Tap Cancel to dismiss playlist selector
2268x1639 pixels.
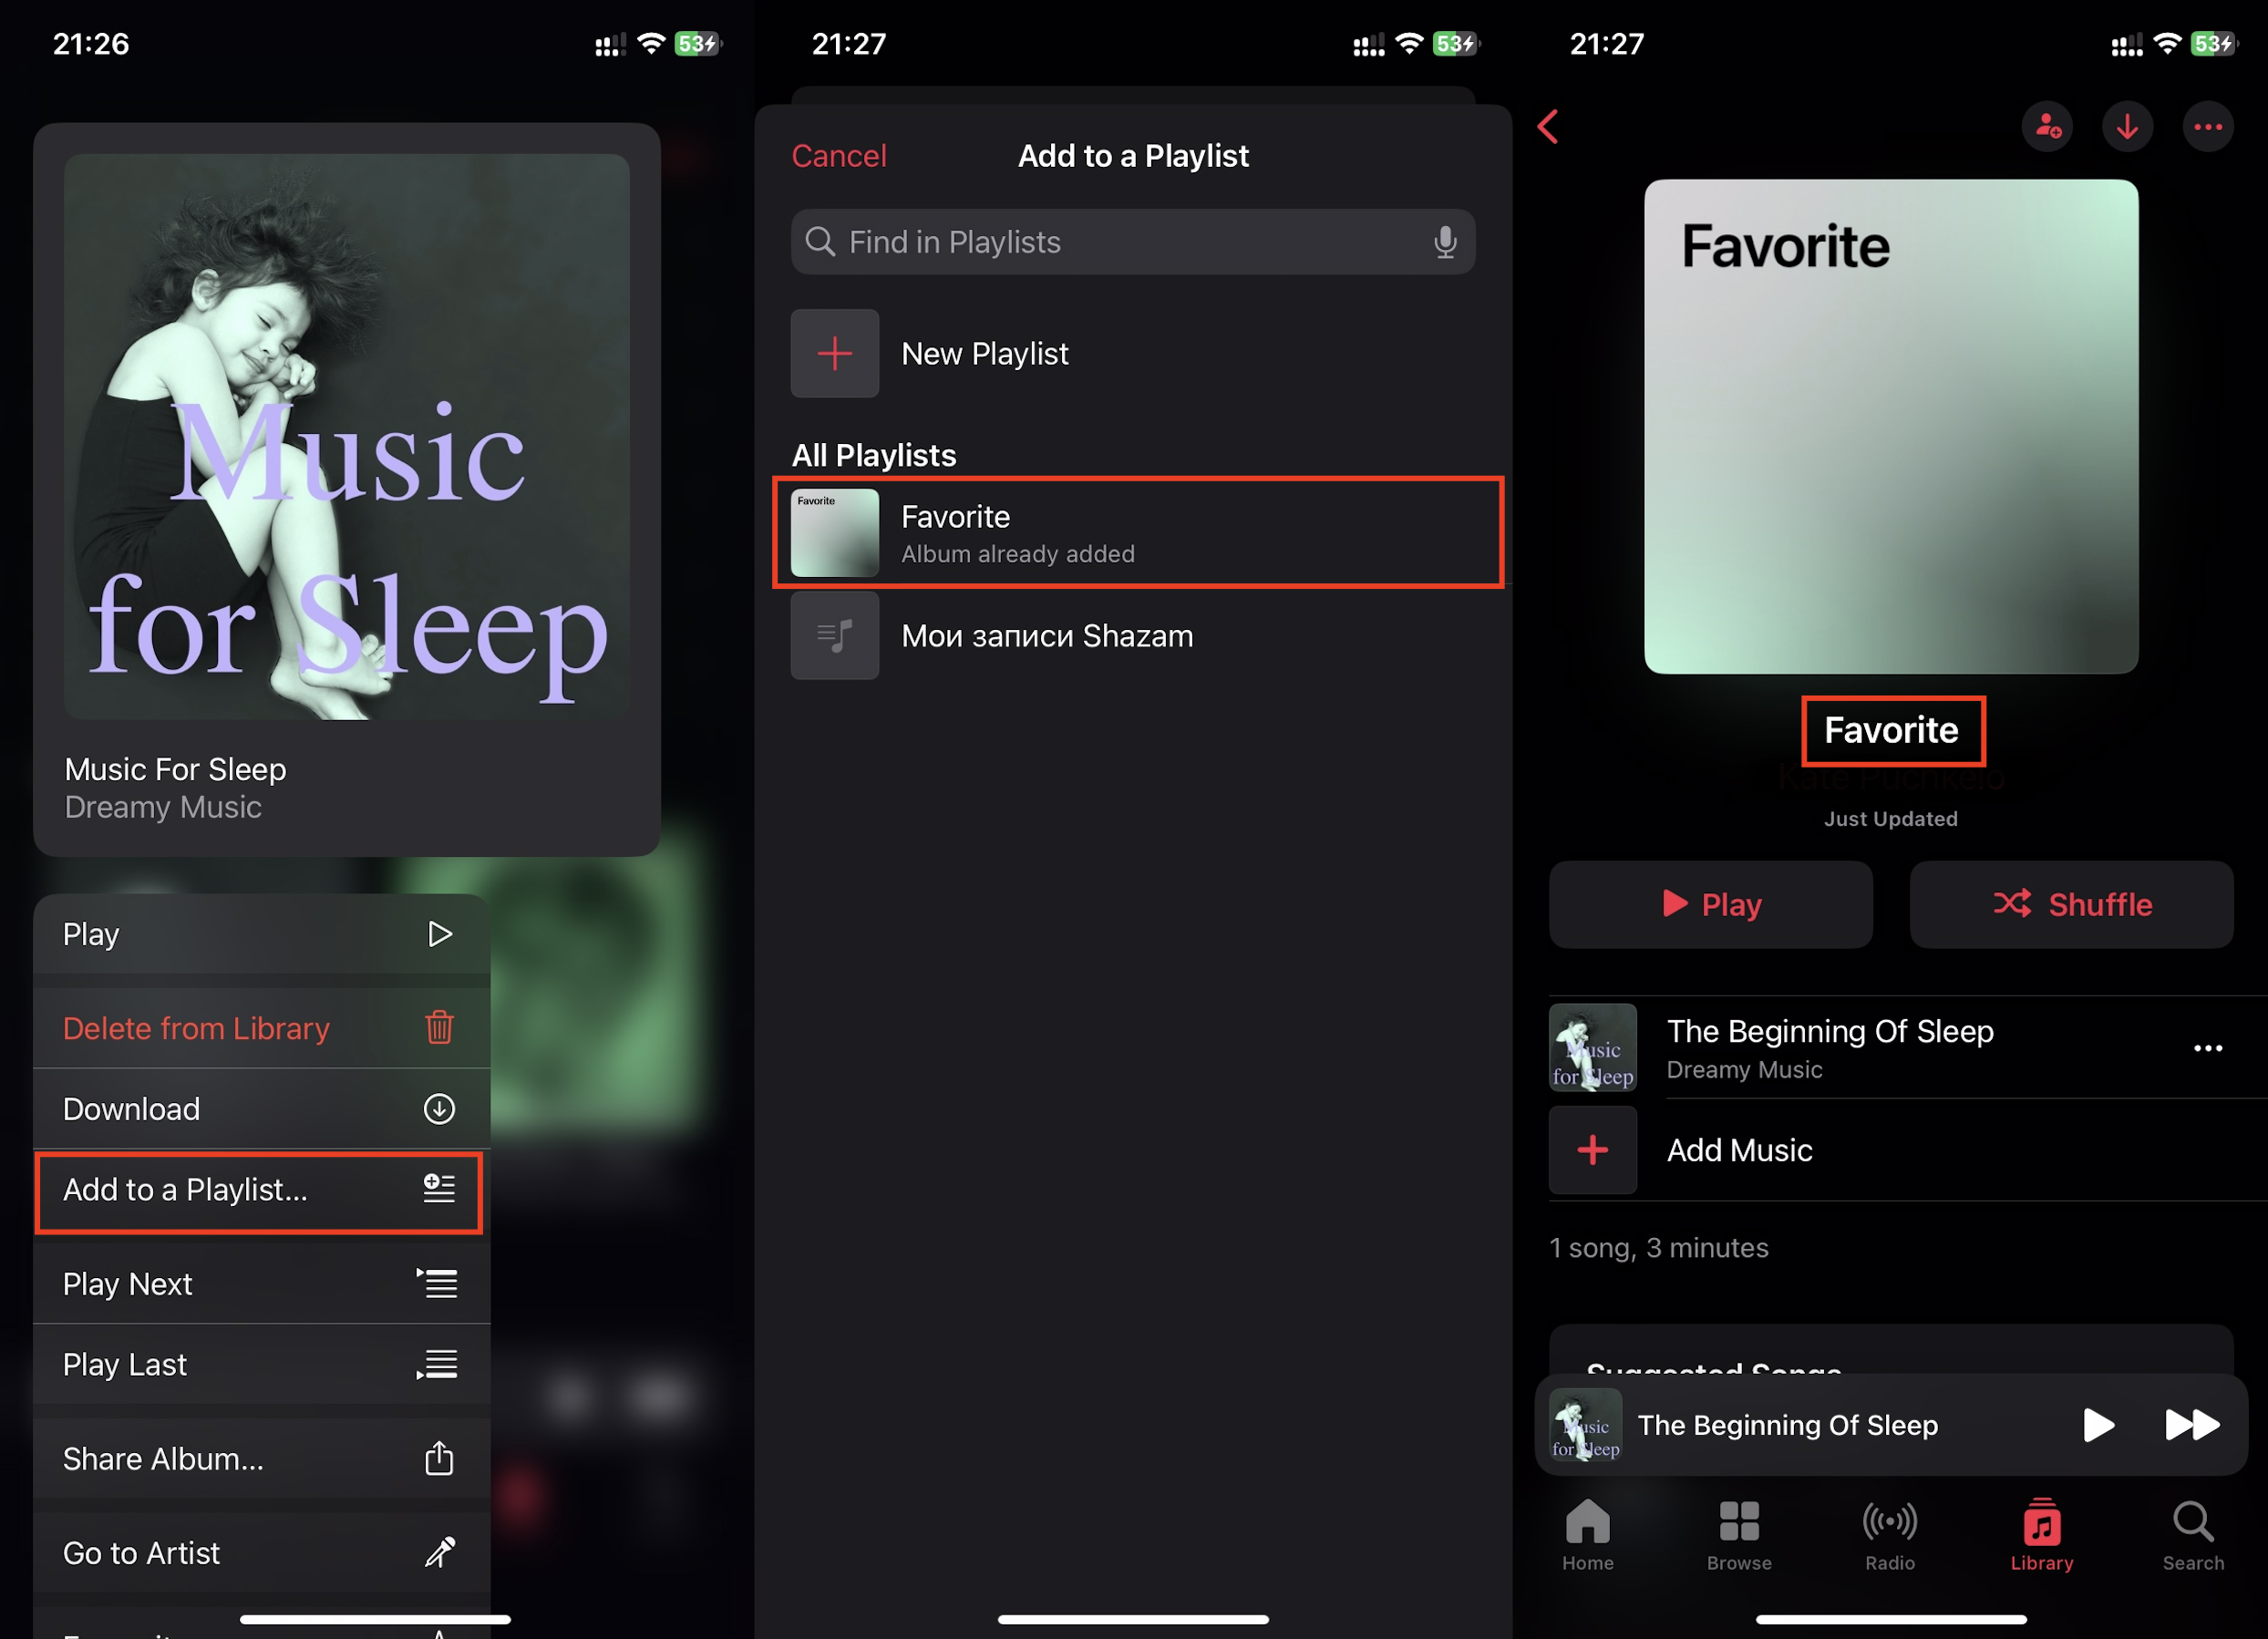point(840,157)
